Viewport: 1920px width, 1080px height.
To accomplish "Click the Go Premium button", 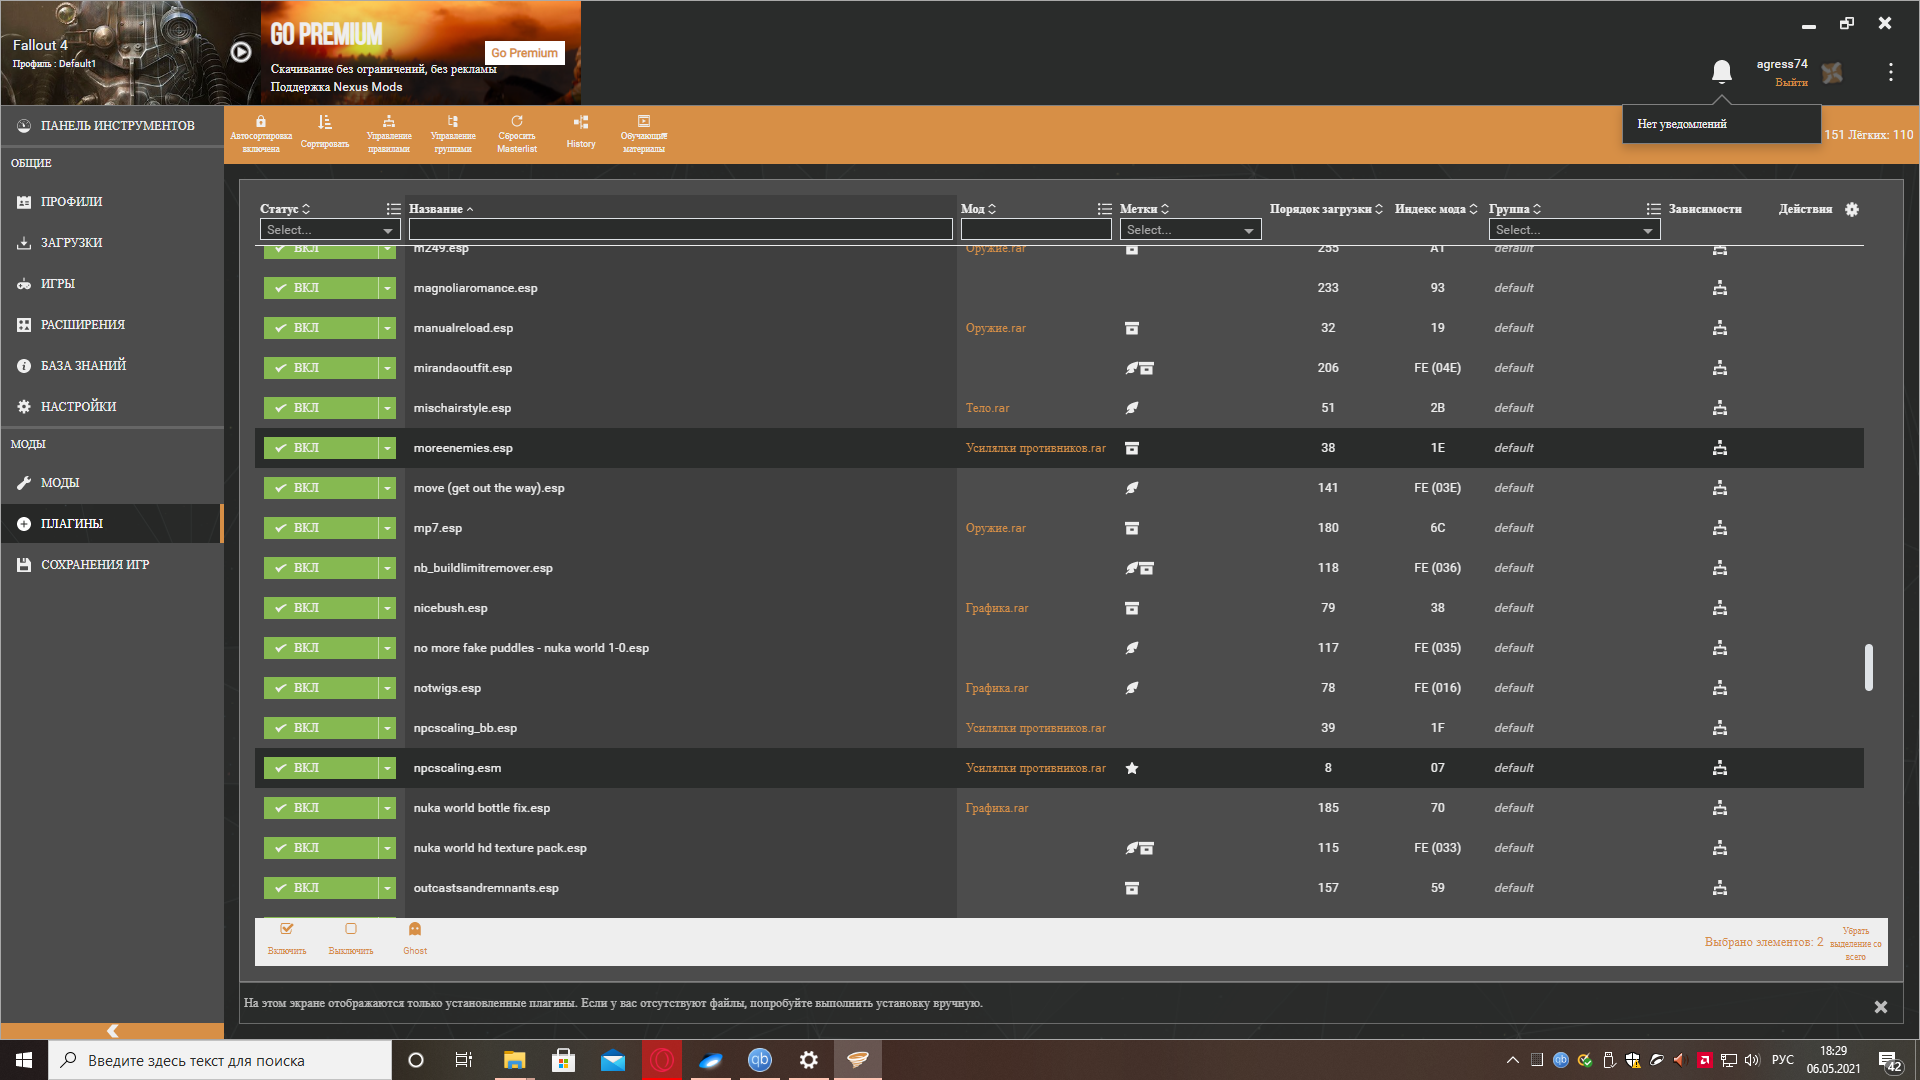I will pos(525,53).
